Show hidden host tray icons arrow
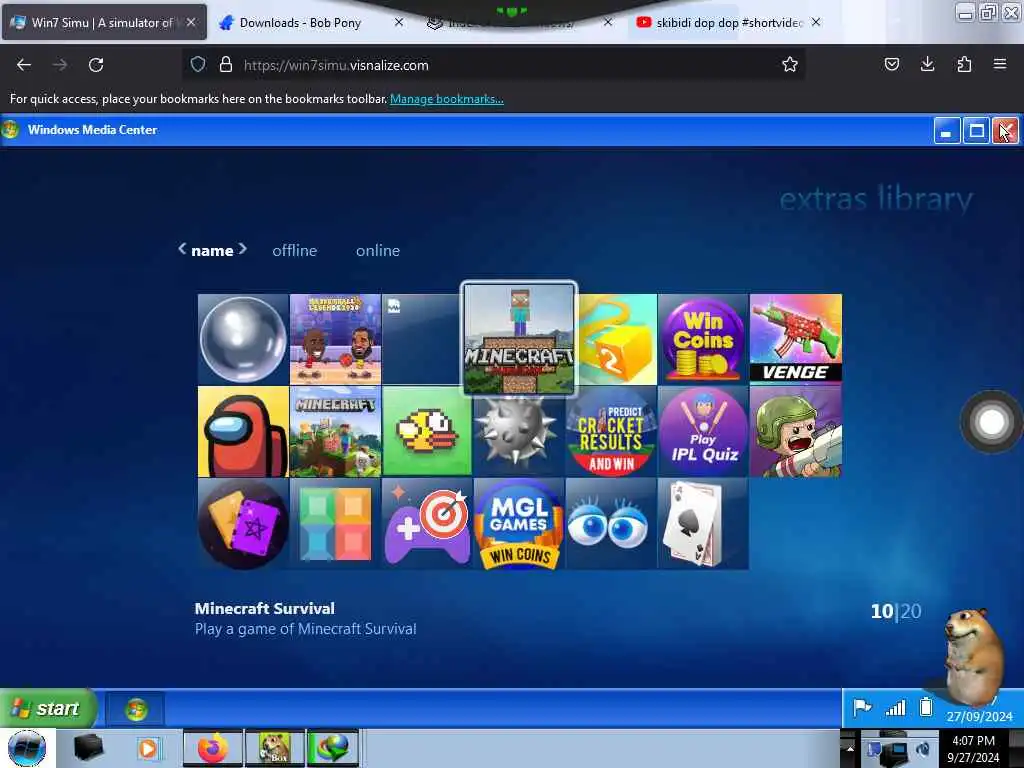 pos(850,748)
